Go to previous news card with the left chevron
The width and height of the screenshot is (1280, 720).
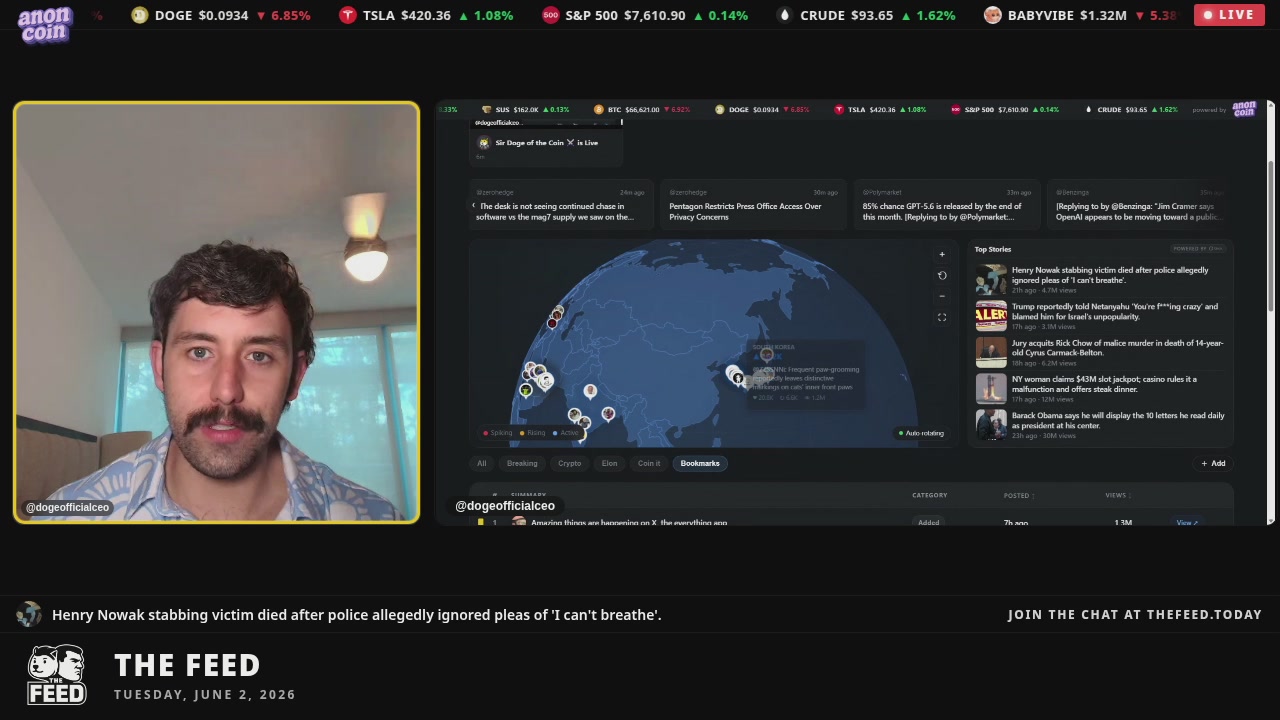[x=474, y=206]
